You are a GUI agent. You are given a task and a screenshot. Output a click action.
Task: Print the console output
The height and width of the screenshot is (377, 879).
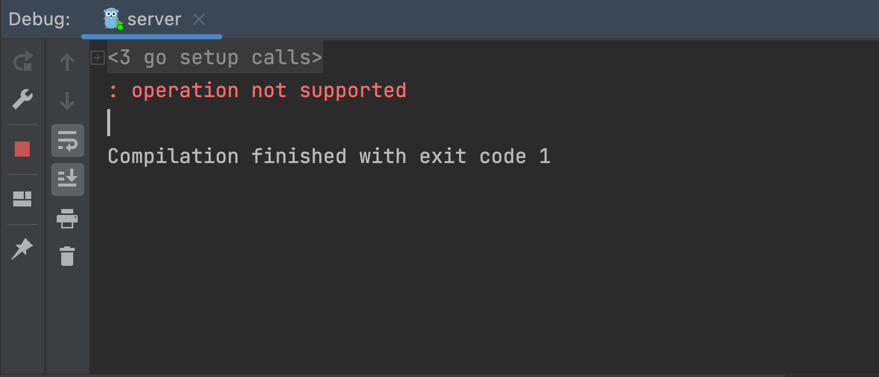pos(67,218)
